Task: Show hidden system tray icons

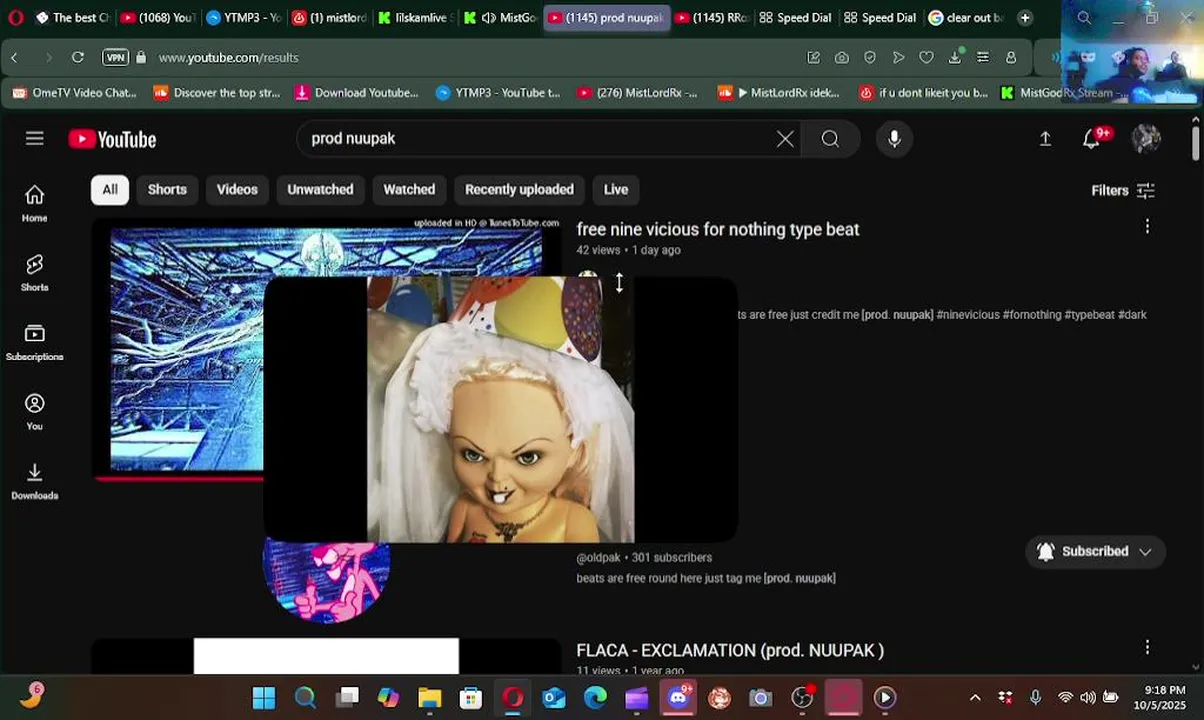Action: tap(975, 697)
